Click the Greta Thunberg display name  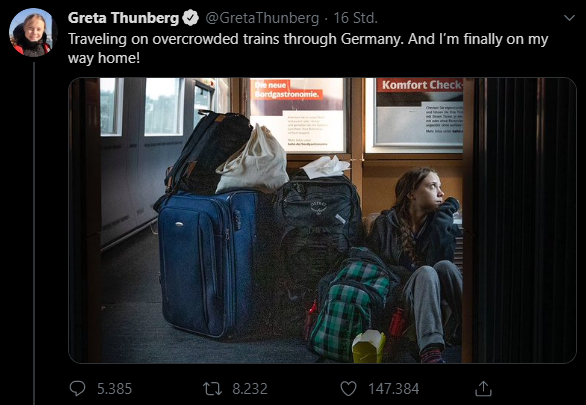pos(123,18)
